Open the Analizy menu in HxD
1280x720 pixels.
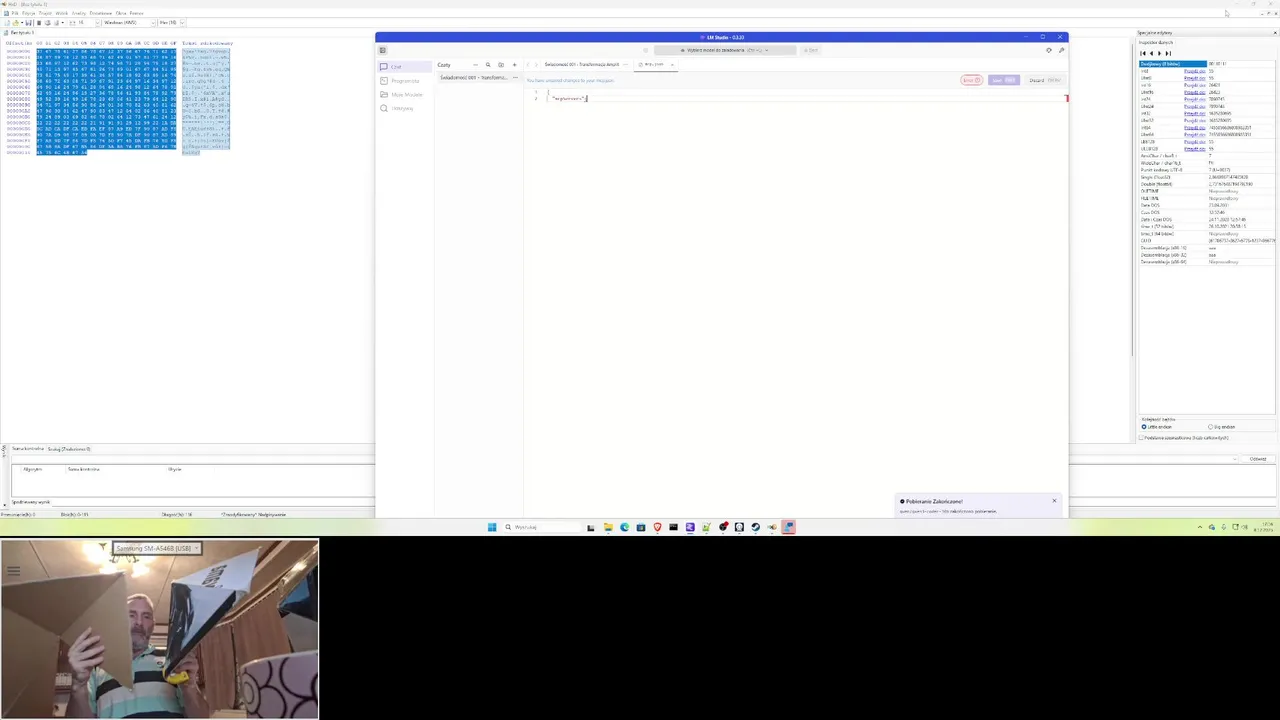[x=78, y=13]
